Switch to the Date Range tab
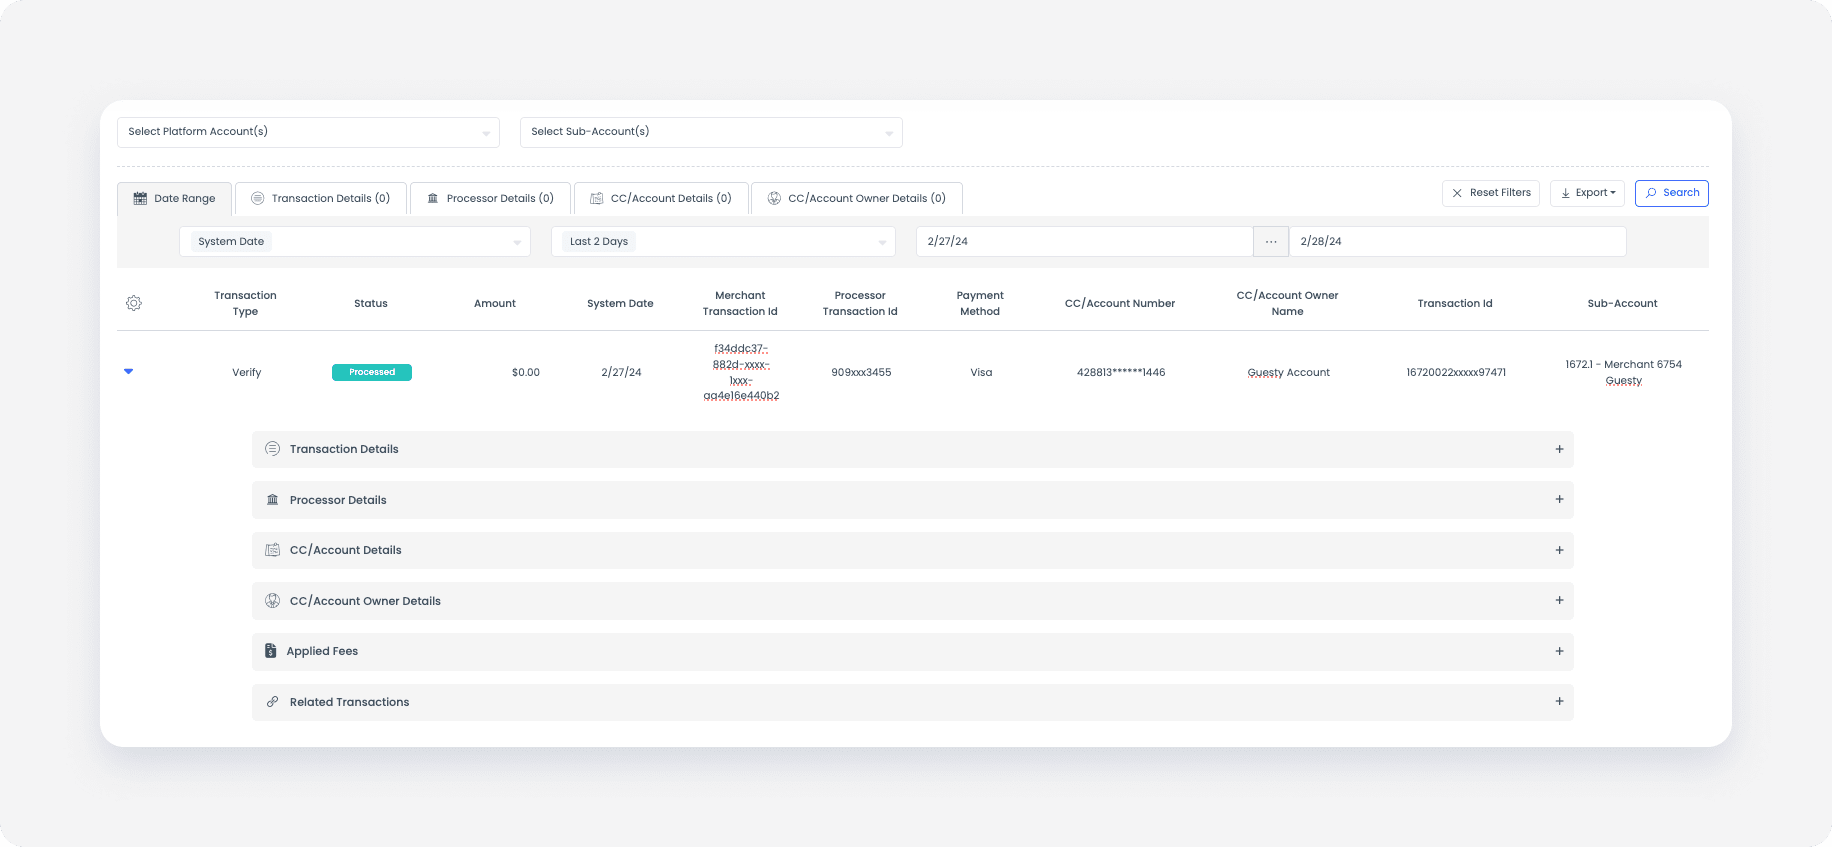Screen dimensions: 1832x847 tap(175, 198)
